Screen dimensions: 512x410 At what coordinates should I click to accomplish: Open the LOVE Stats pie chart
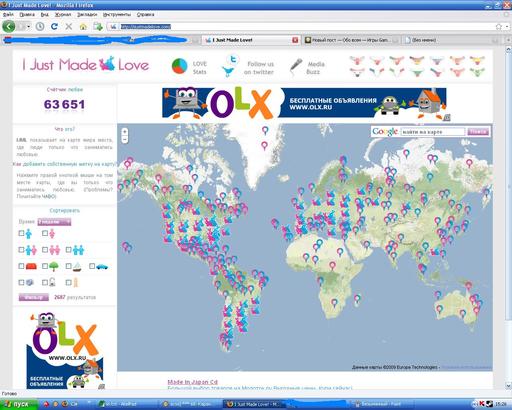tap(179, 66)
